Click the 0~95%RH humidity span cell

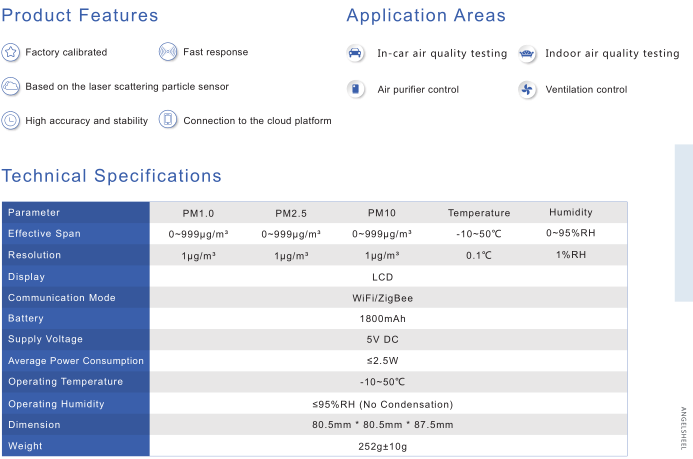[x=571, y=233]
